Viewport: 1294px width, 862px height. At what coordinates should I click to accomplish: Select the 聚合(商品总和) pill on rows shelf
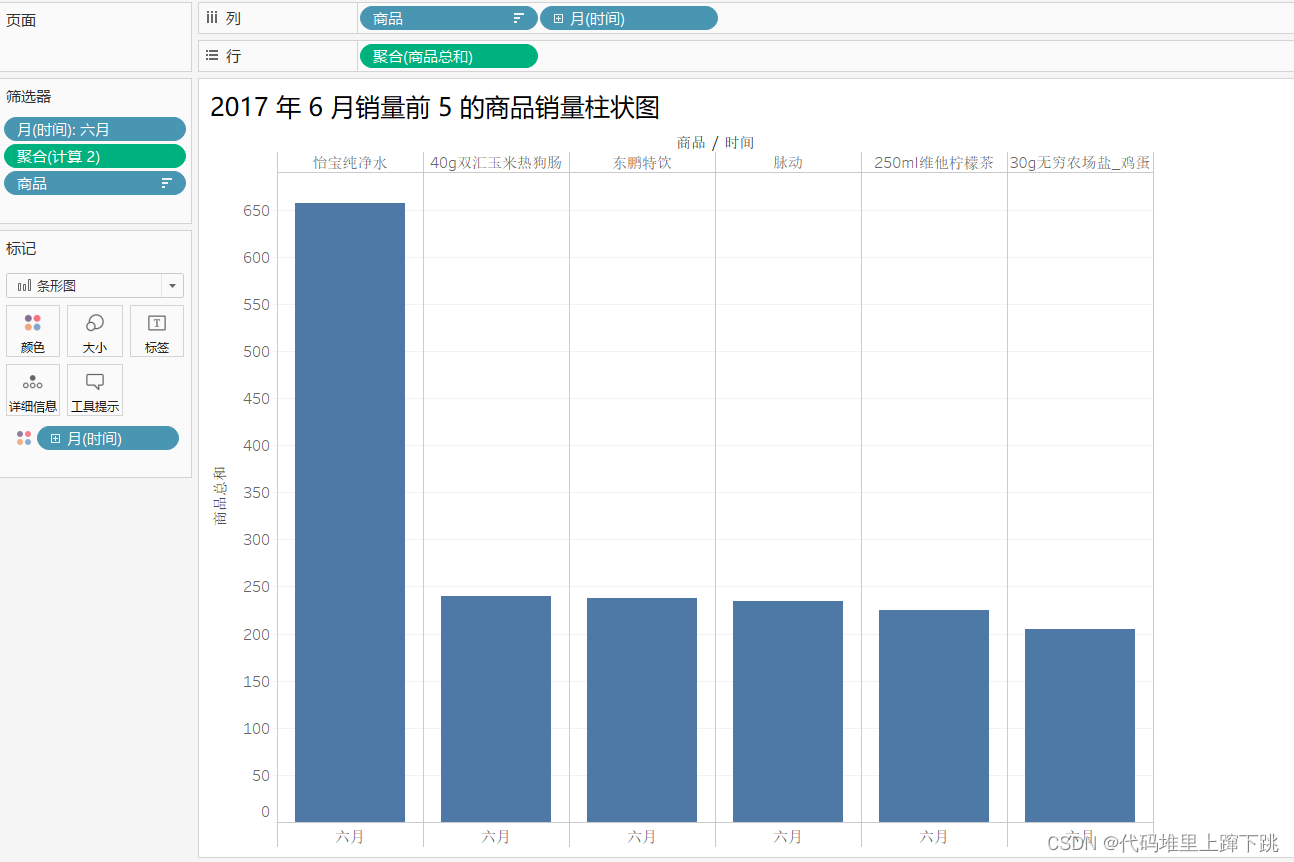448,56
